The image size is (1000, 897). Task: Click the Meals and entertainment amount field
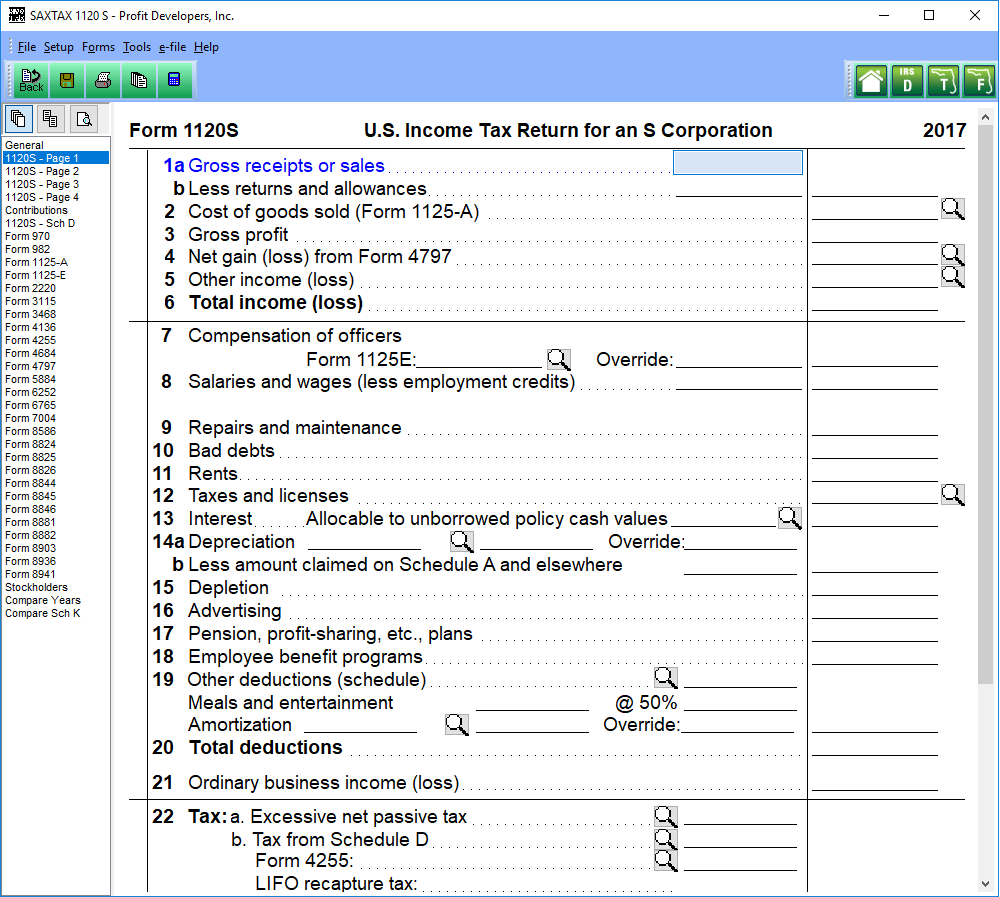coord(533,702)
